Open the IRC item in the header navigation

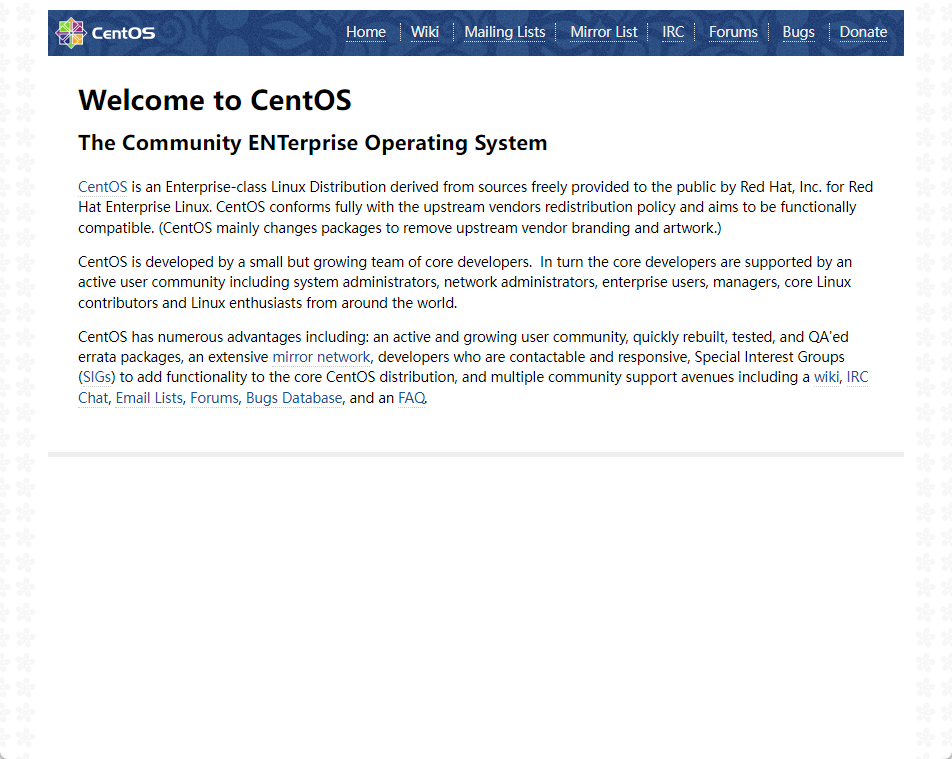tap(673, 32)
